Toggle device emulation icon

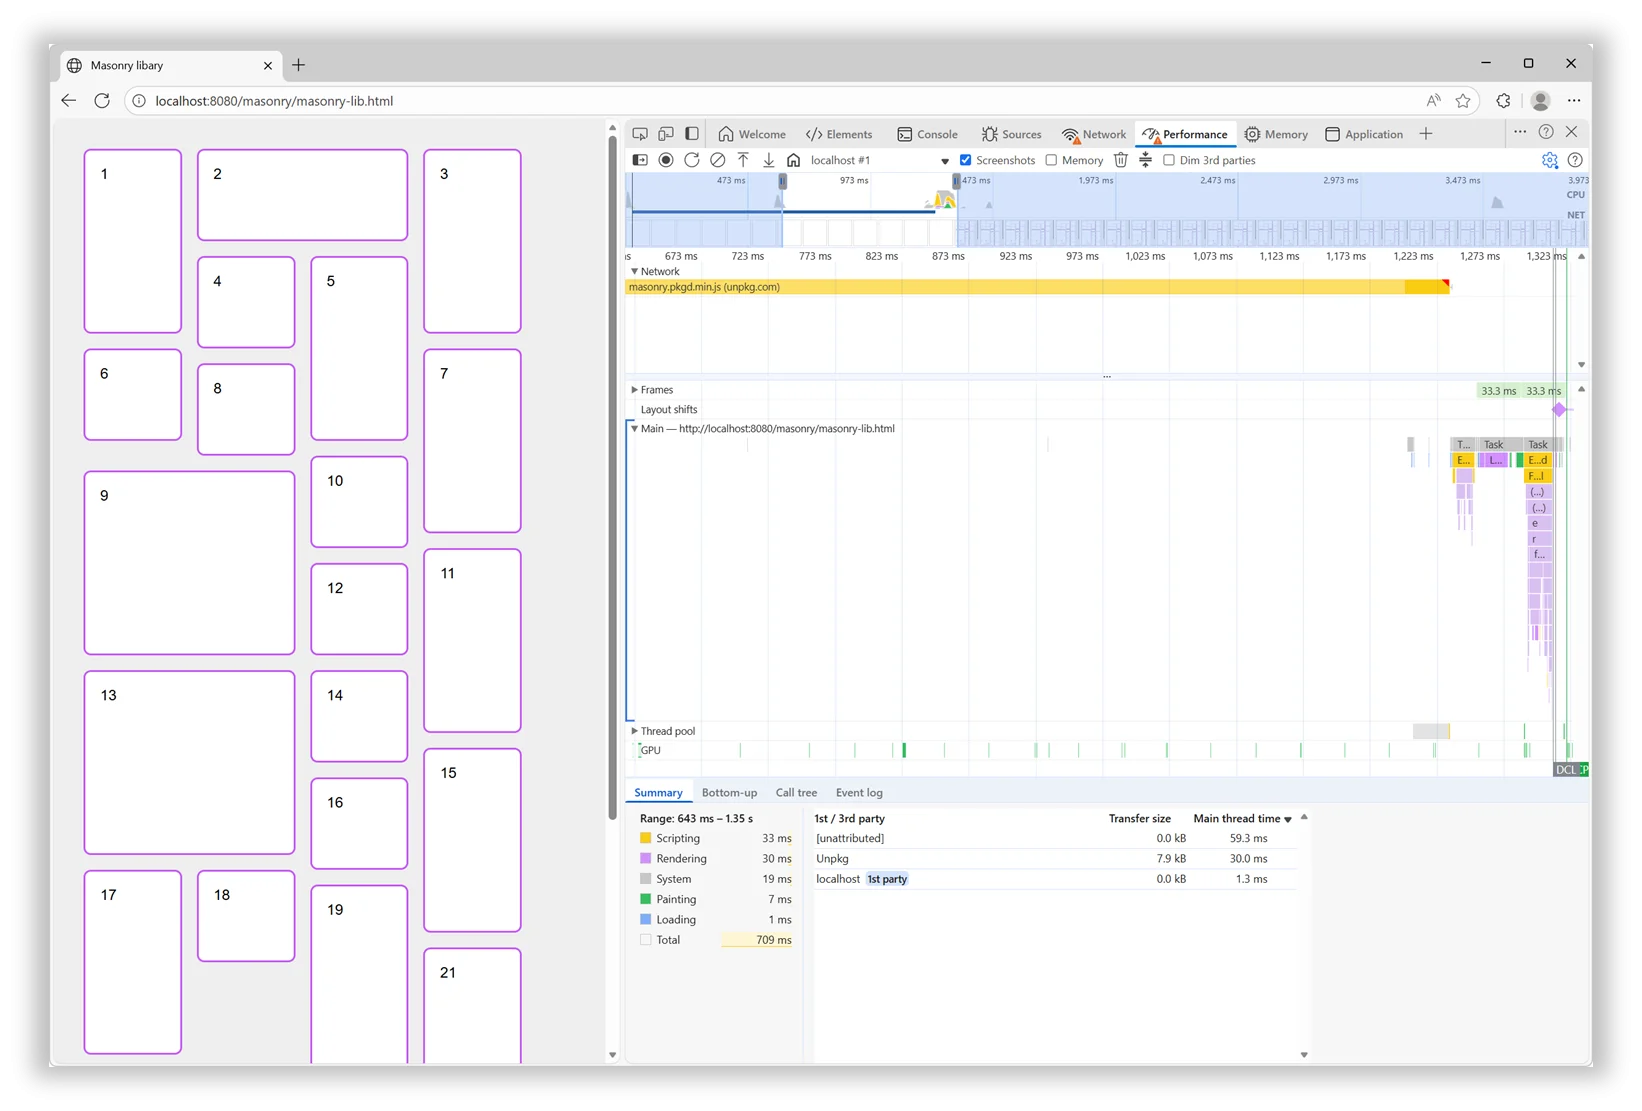pos(666,134)
